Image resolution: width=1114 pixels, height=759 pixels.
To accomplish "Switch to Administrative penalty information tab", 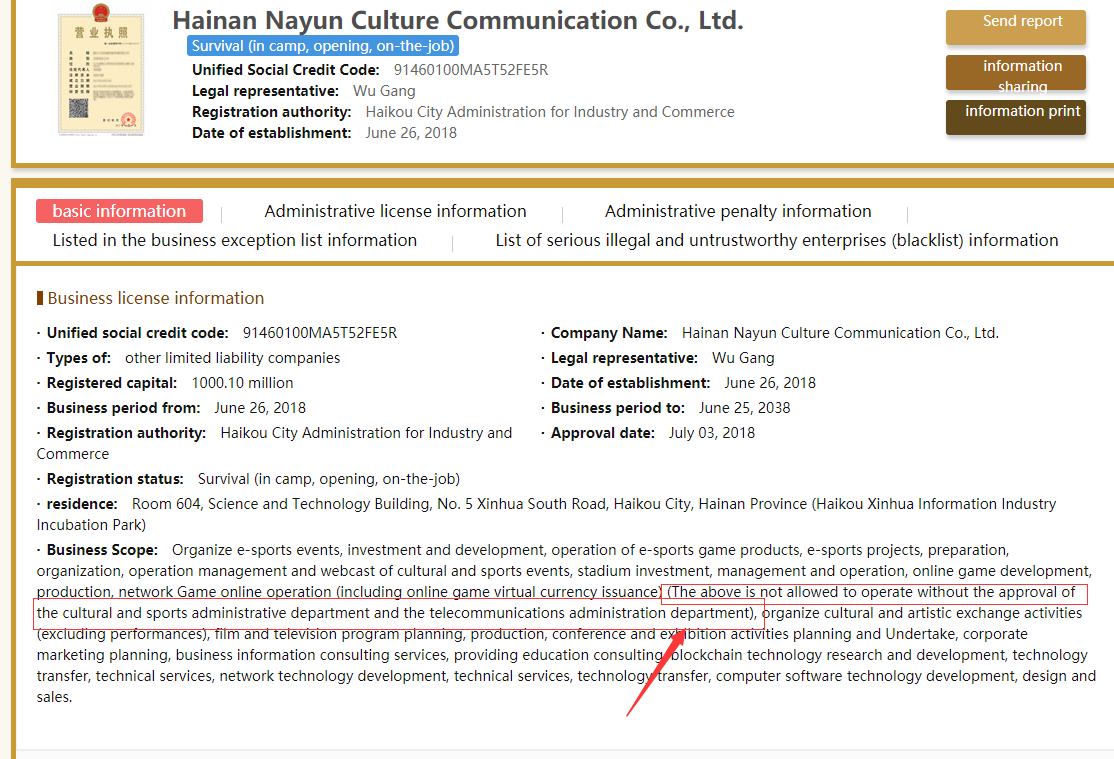I will (737, 211).
